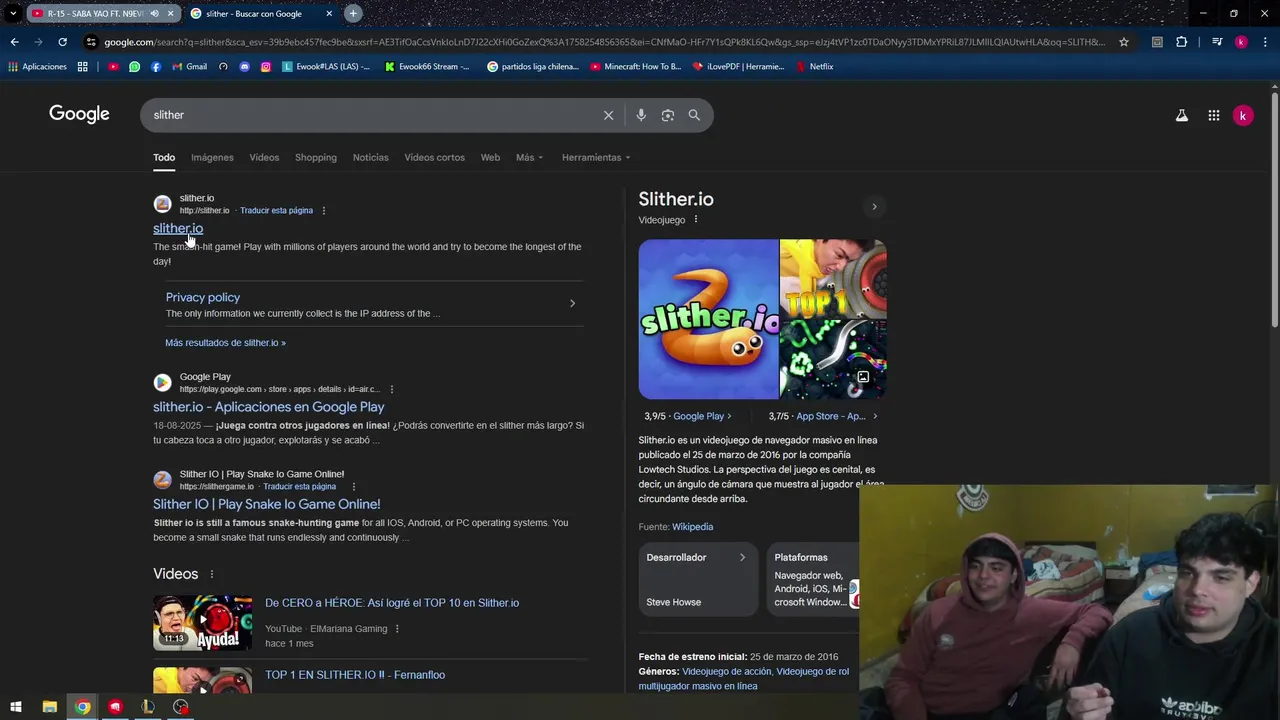Open Search Labs flask icon
The height and width of the screenshot is (720, 1280).
[x=1182, y=116]
